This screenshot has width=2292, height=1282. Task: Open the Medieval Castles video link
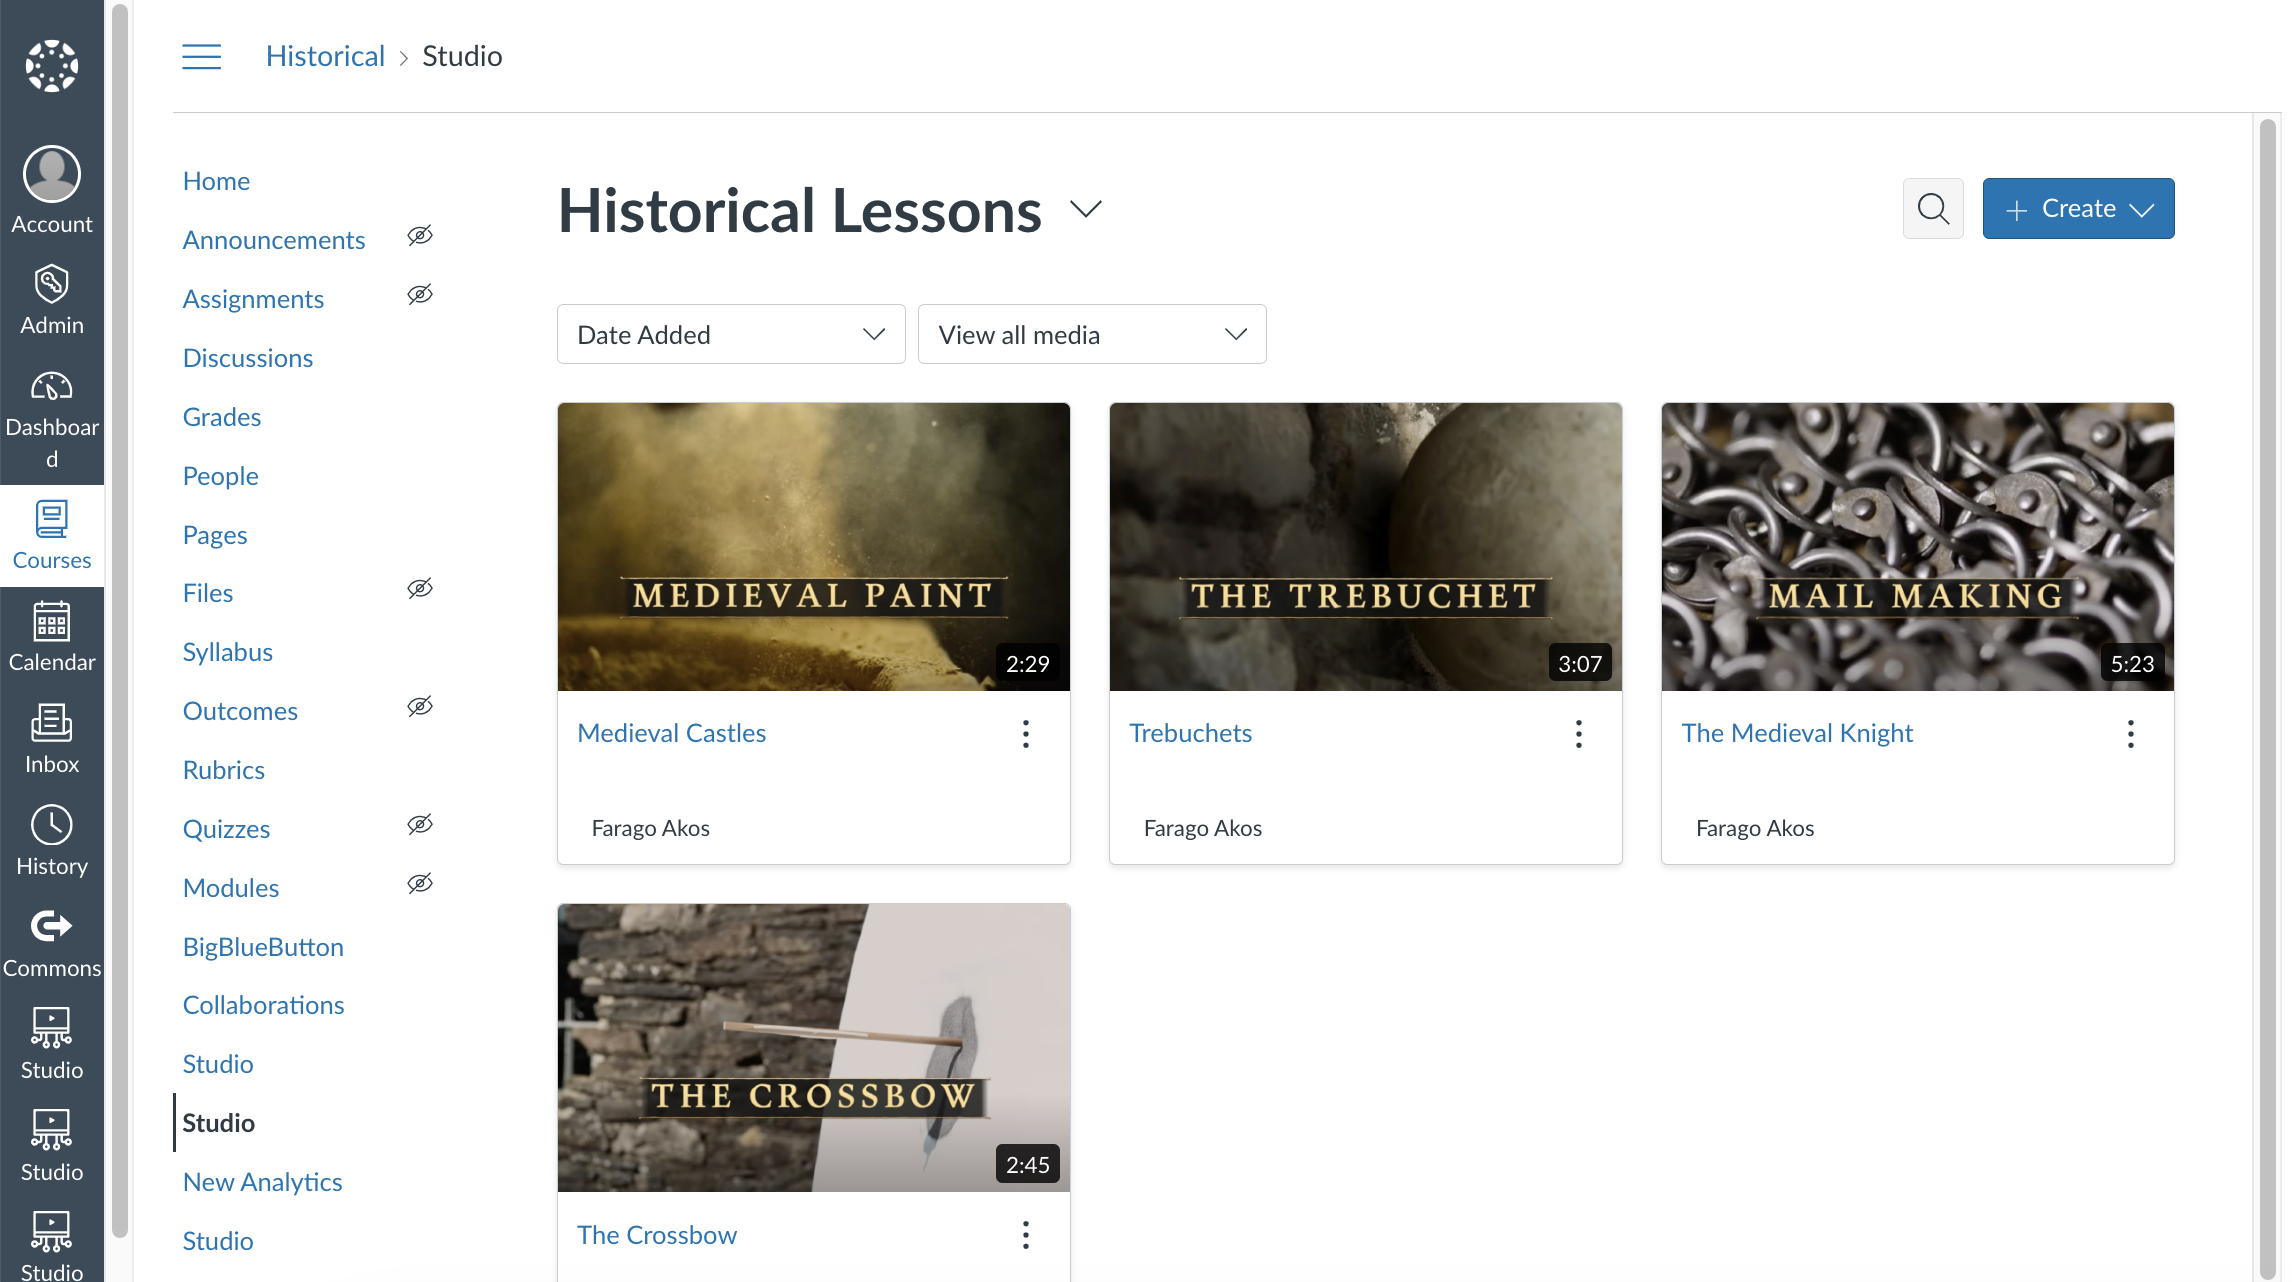(671, 733)
